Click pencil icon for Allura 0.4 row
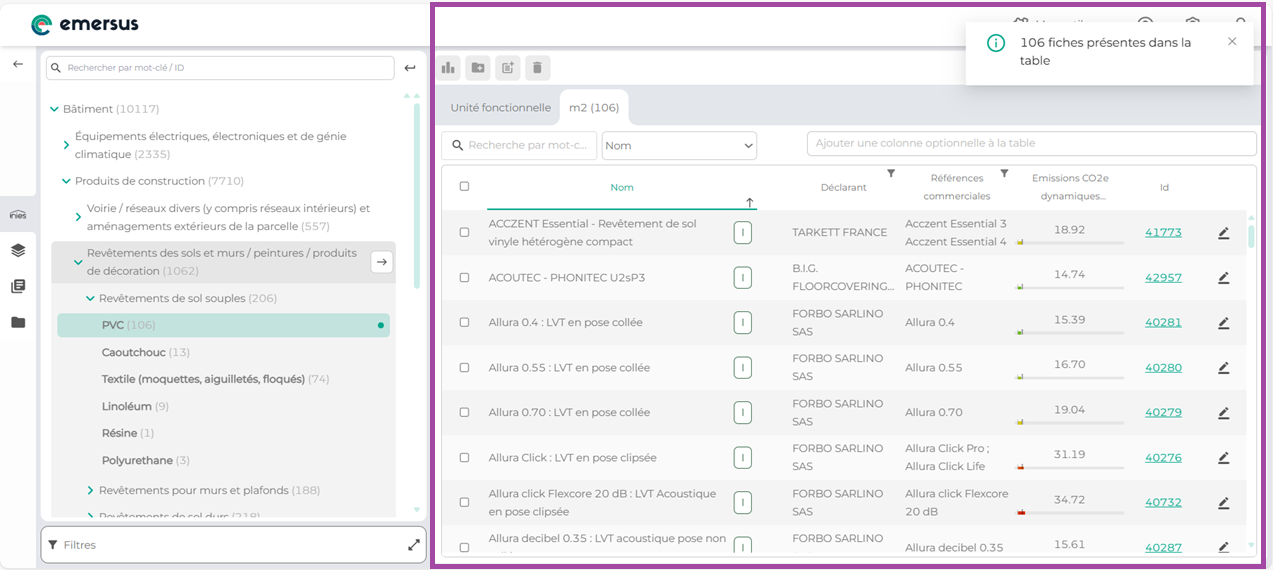The height and width of the screenshot is (570, 1273). 1223,323
